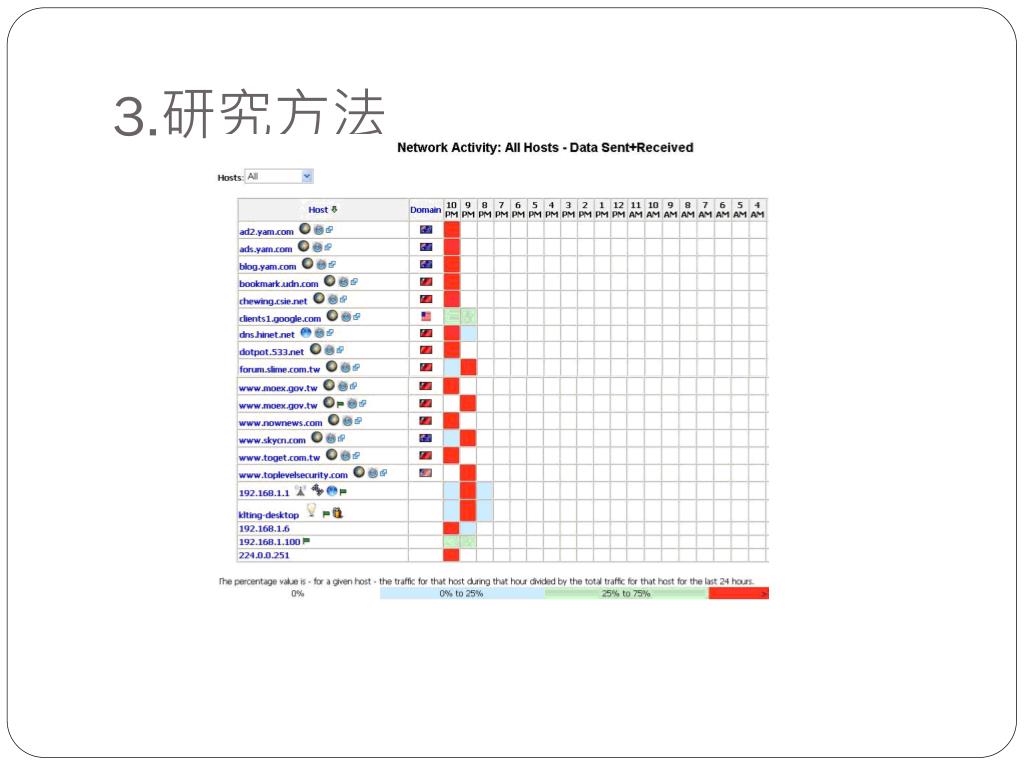Open host link ad2.yam.com
1024x768 pixels.
pyautogui.click(x=266, y=232)
